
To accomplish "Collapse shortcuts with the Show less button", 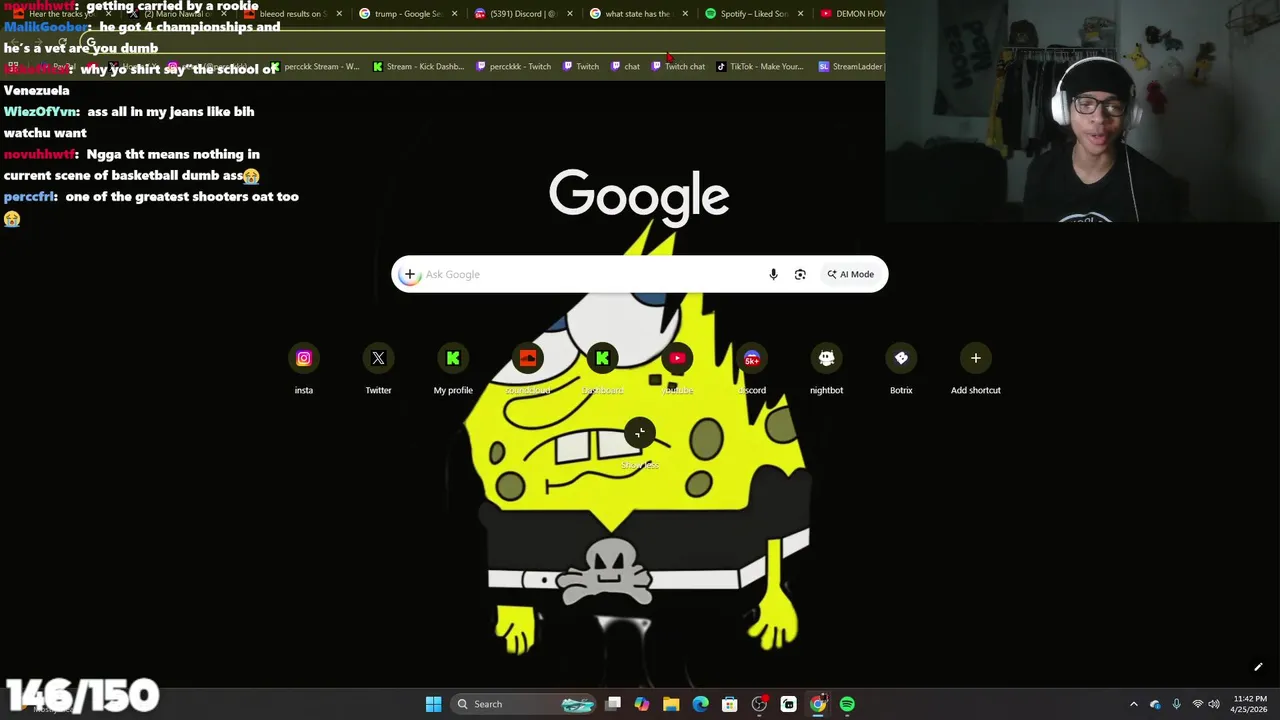I will [x=640, y=433].
